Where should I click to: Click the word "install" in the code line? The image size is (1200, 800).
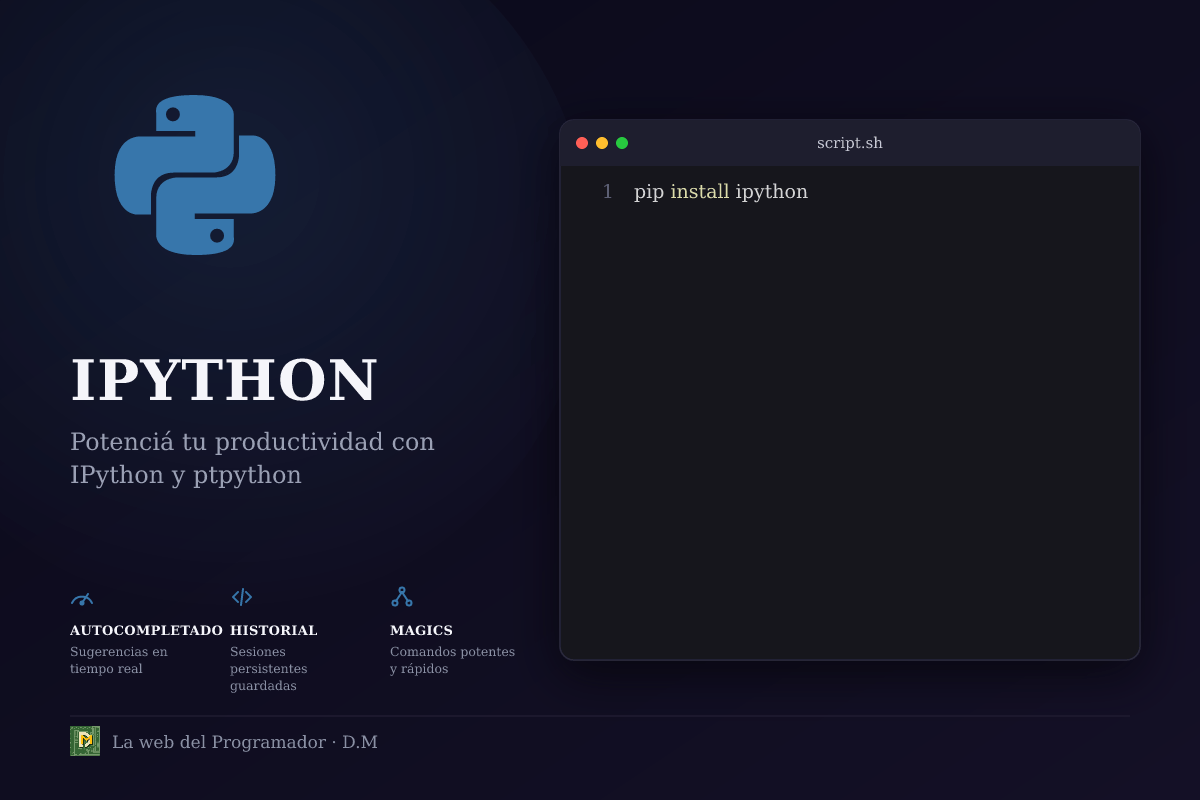(700, 192)
